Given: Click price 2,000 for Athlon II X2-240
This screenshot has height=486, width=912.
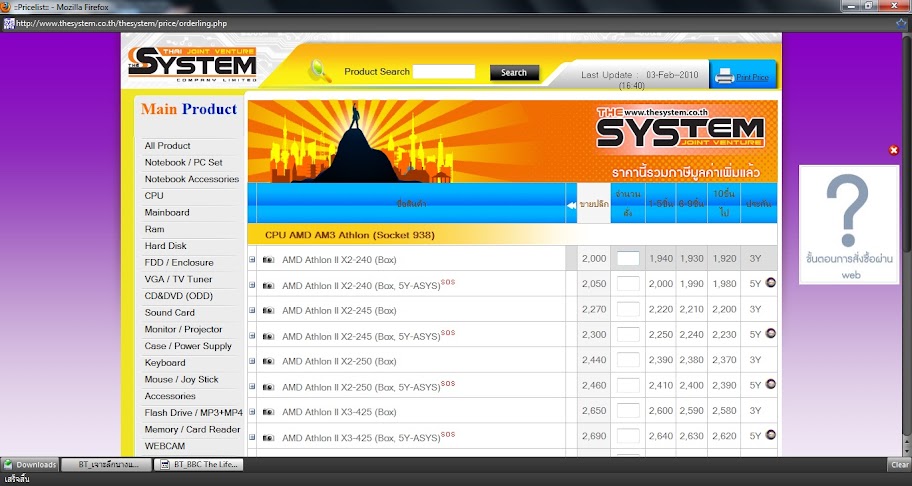Looking at the screenshot, I should coord(594,259).
